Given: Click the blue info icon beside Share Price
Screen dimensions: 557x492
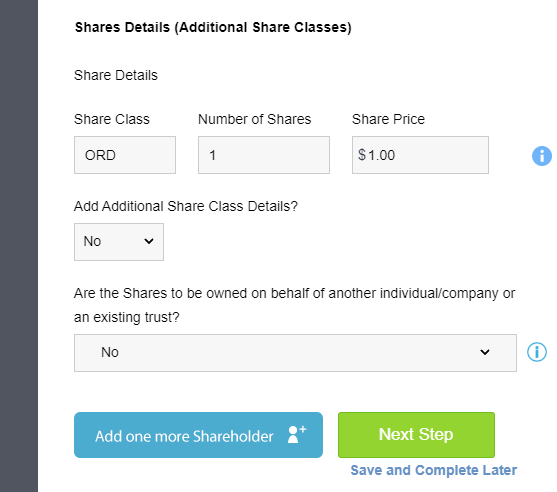Looking at the screenshot, I should pyautogui.click(x=542, y=156).
